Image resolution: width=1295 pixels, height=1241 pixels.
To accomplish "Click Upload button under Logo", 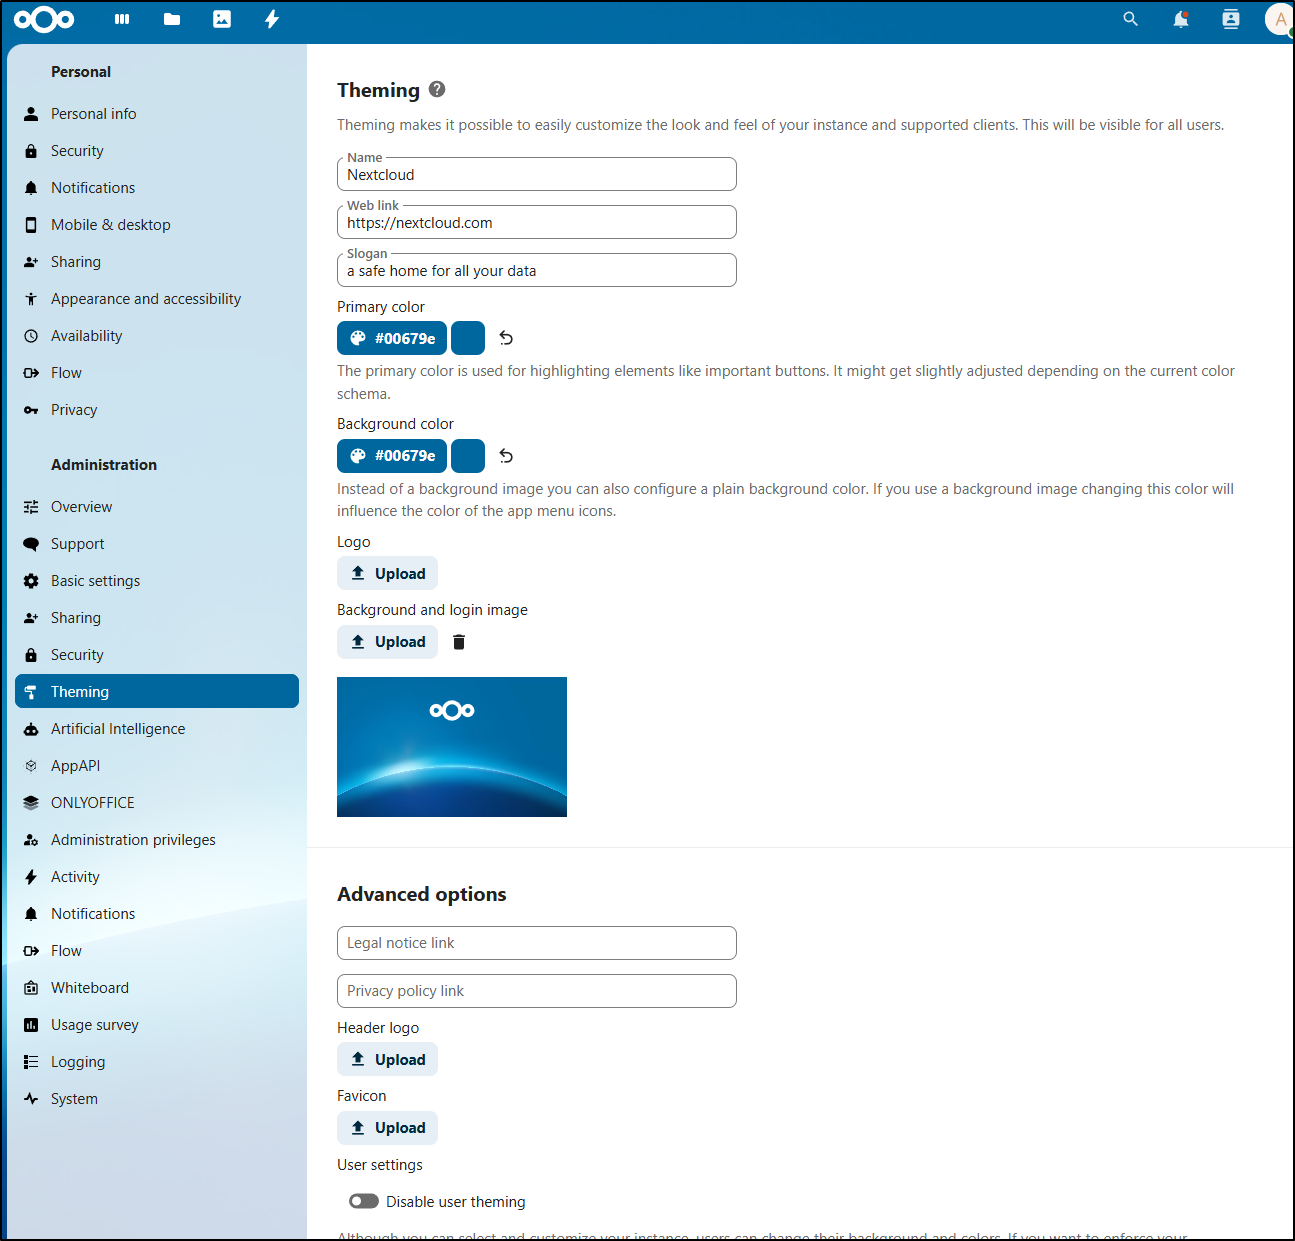I will tap(387, 574).
